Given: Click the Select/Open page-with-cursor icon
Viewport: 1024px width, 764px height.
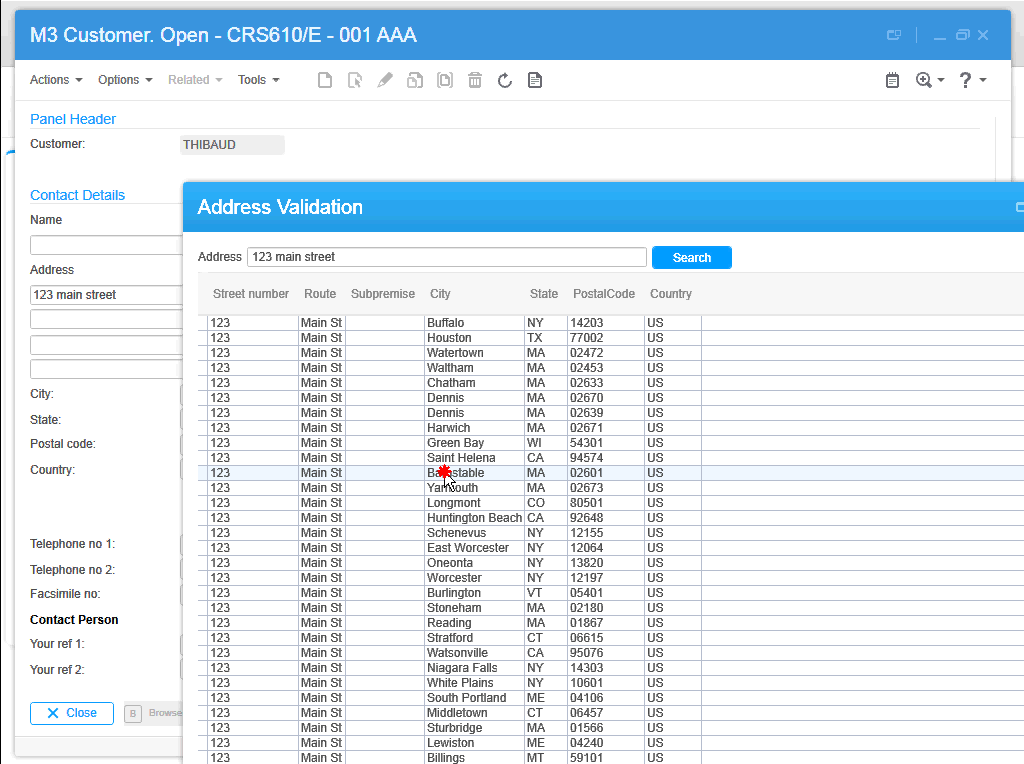Looking at the screenshot, I should [355, 80].
